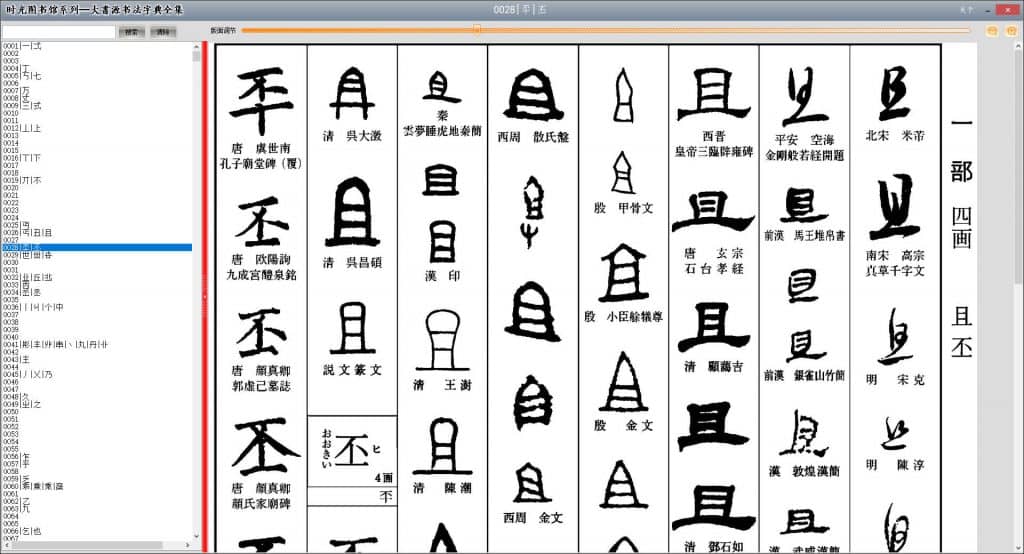Close the calligraphy dictionary window

pyautogui.click(x=1008, y=9)
